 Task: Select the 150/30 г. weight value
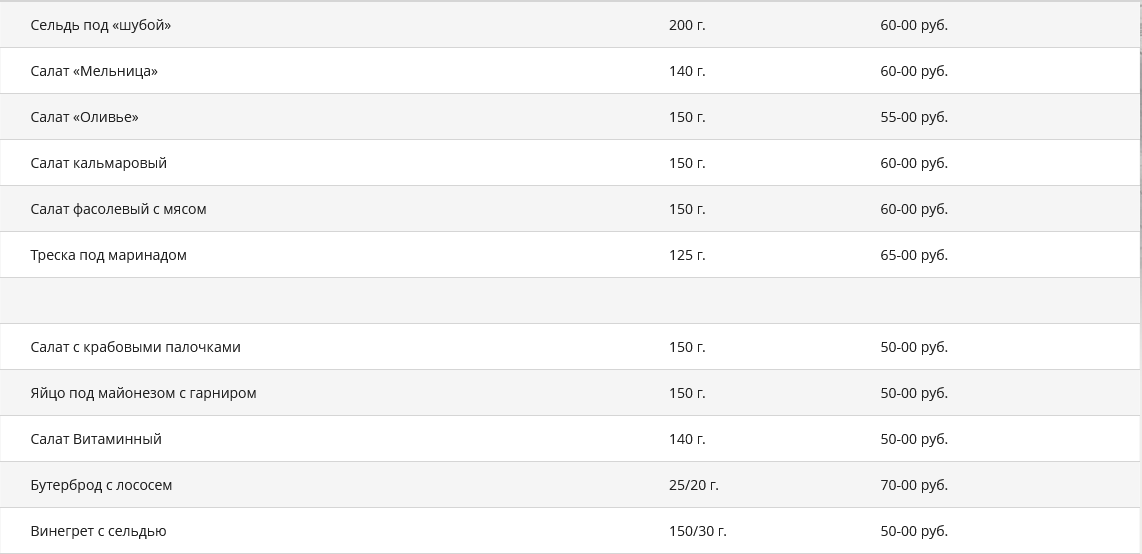click(x=697, y=531)
